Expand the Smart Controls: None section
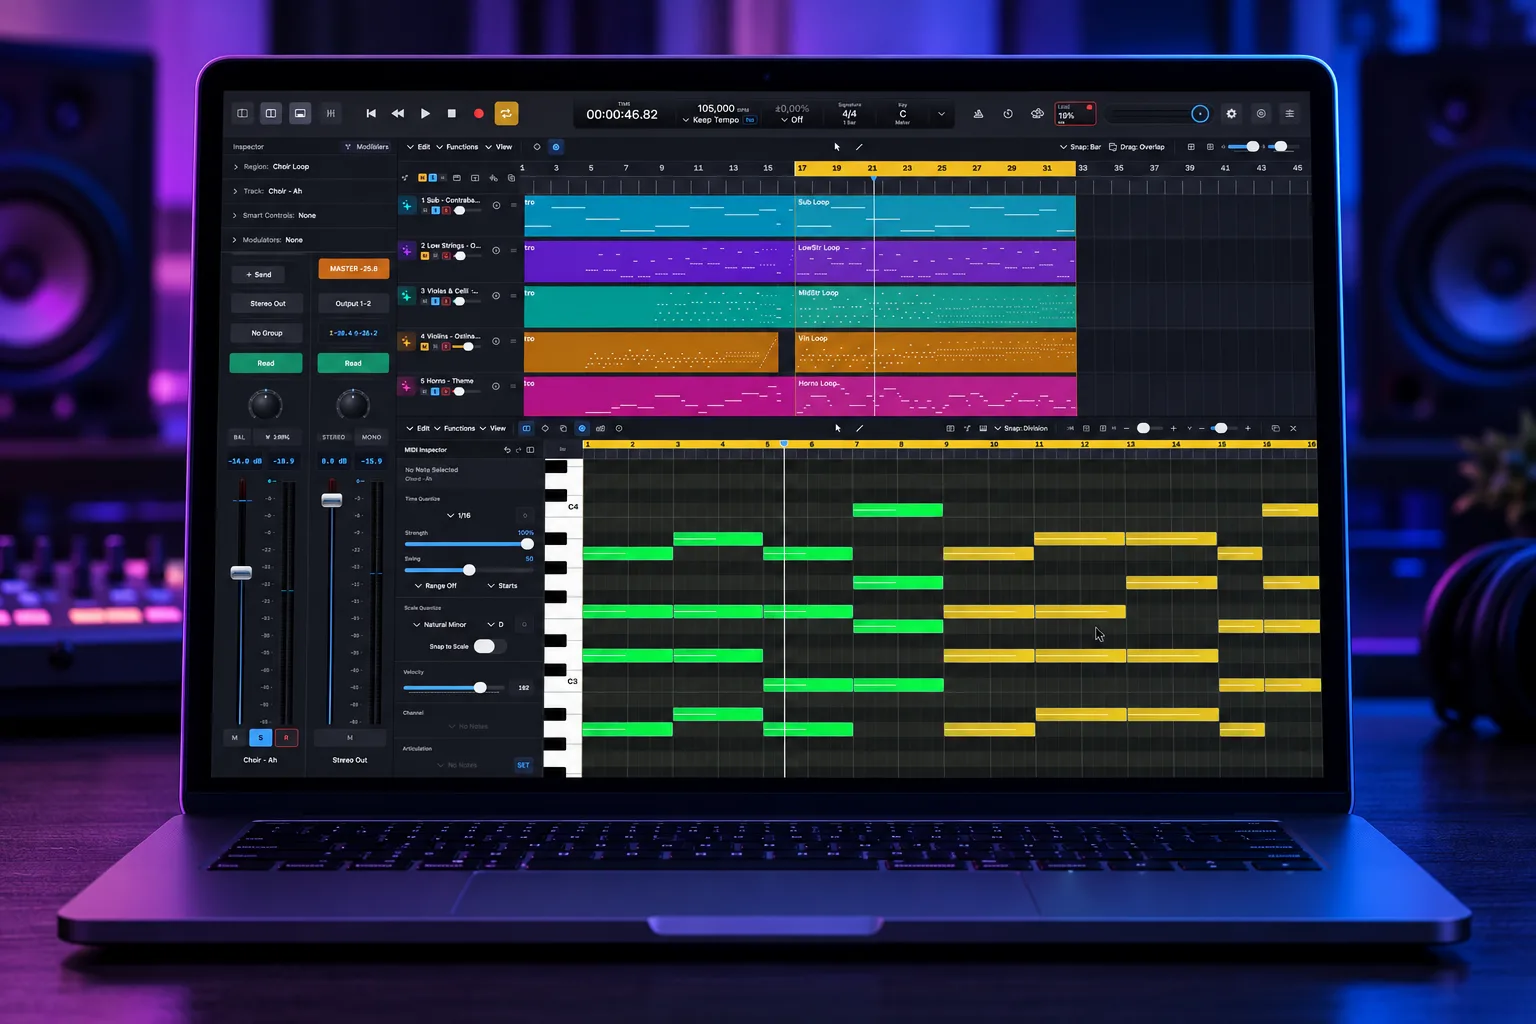The width and height of the screenshot is (1536, 1024). click(275, 215)
